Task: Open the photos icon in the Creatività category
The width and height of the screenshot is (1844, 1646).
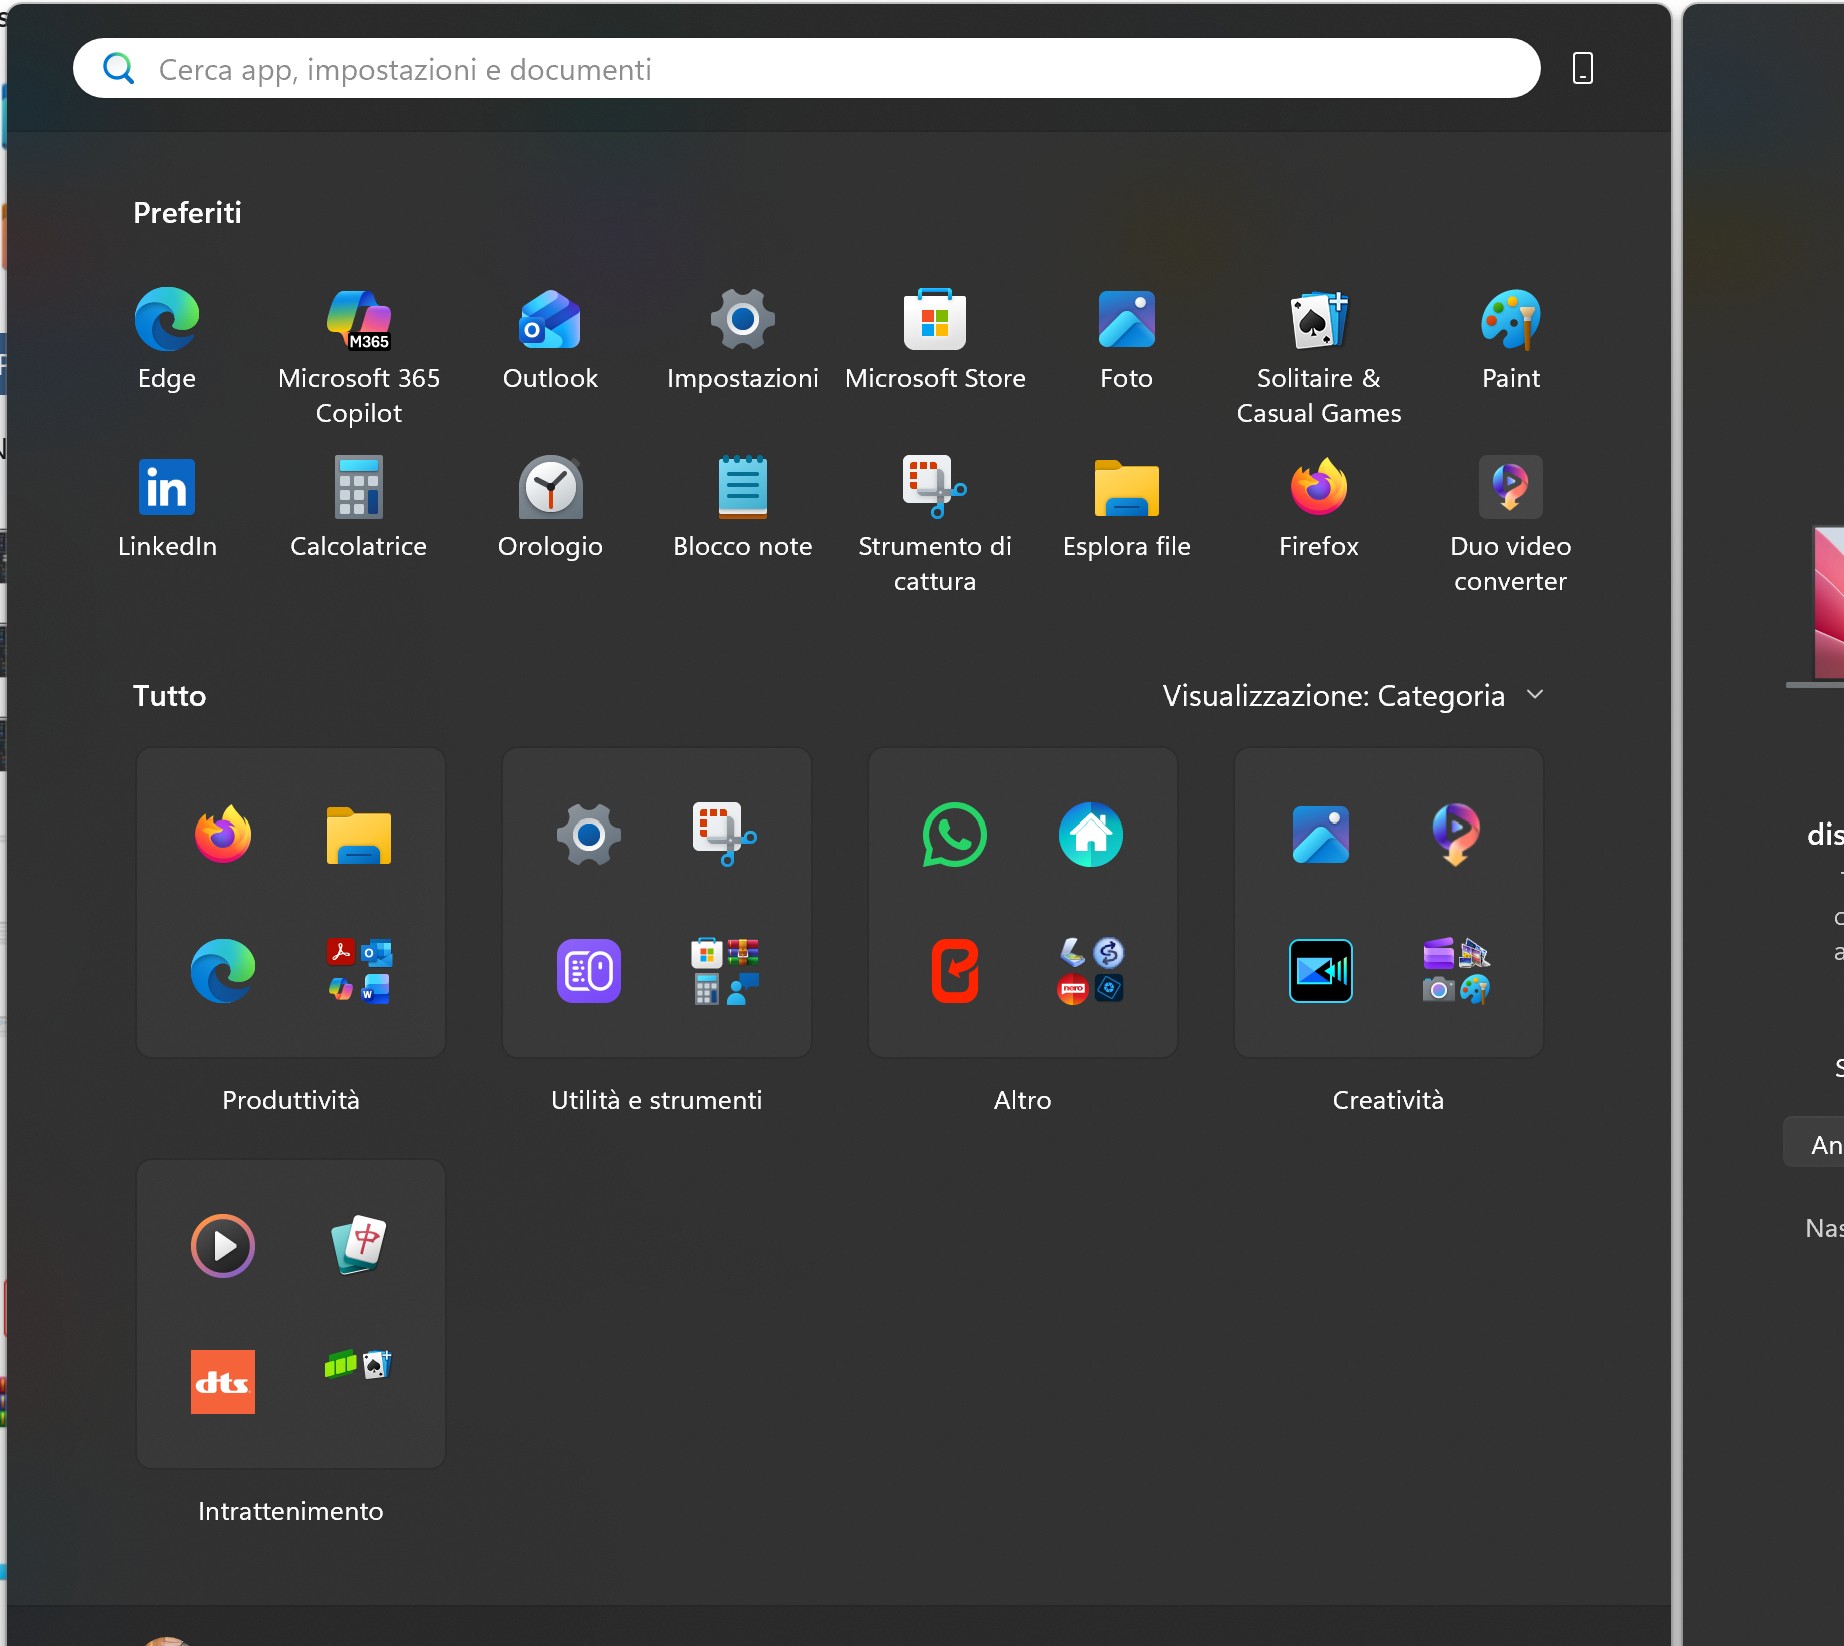Action: (1321, 834)
